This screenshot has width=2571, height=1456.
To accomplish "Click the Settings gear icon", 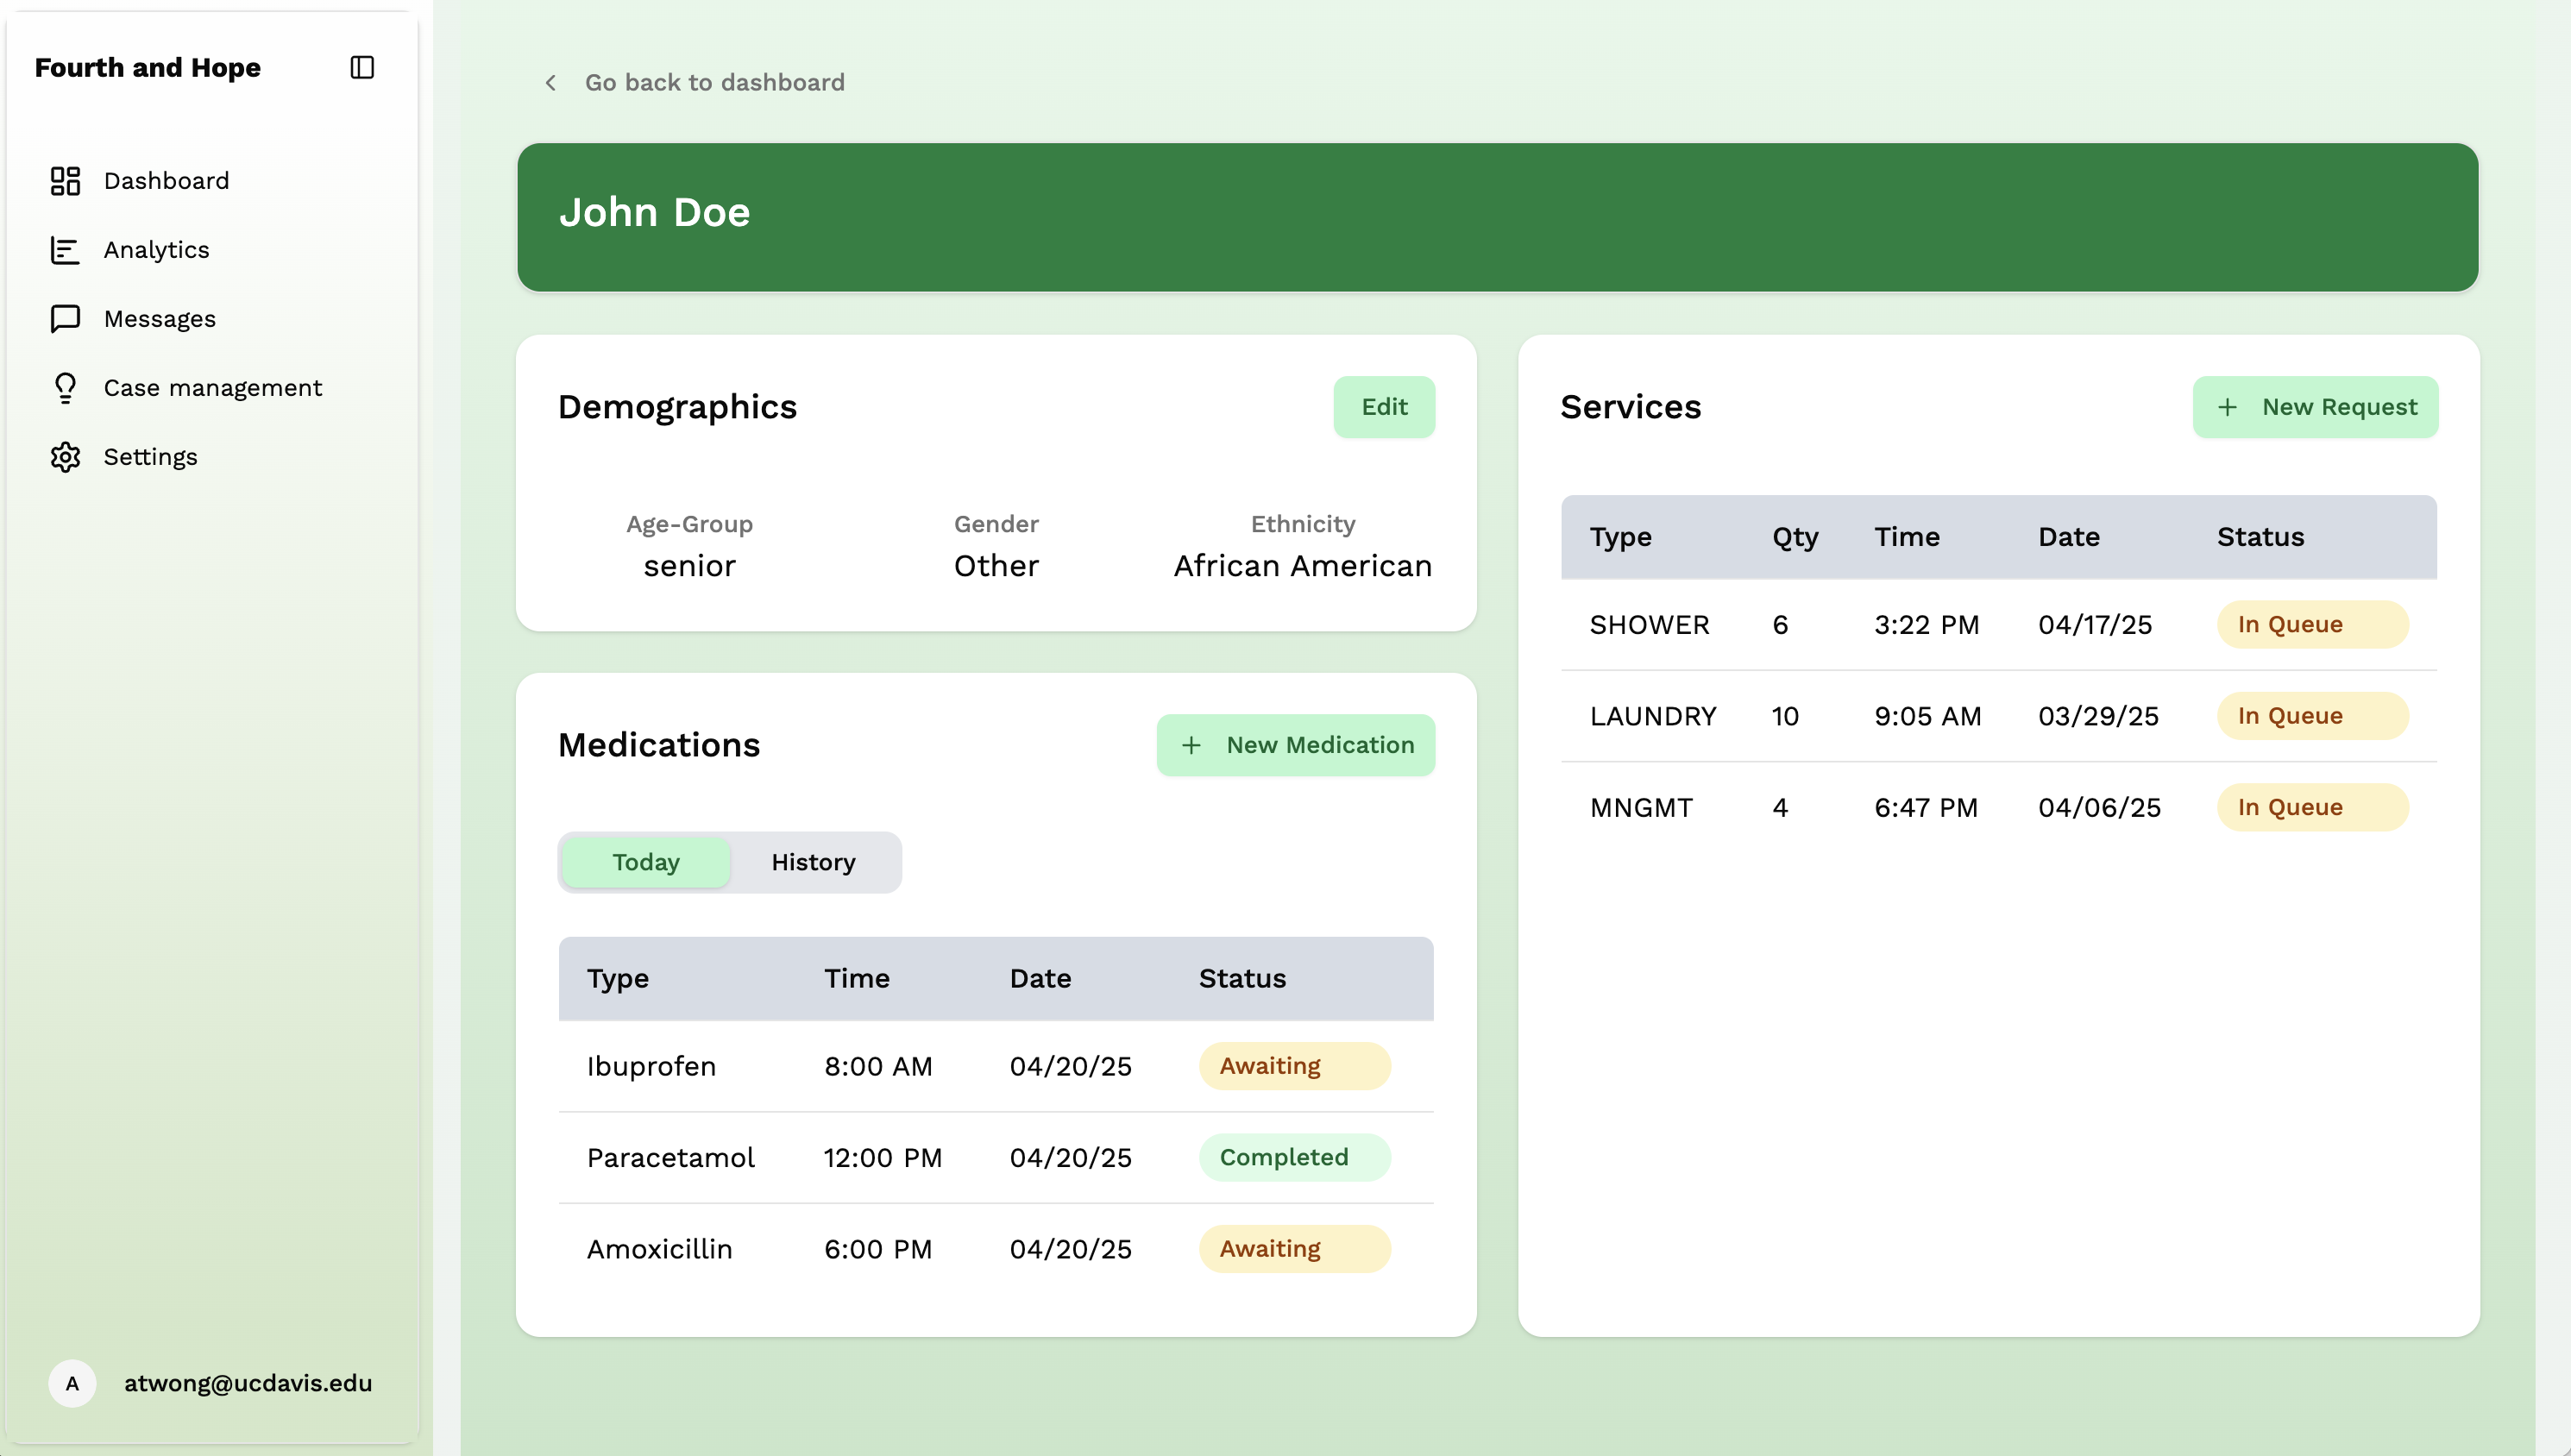I will (65, 457).
